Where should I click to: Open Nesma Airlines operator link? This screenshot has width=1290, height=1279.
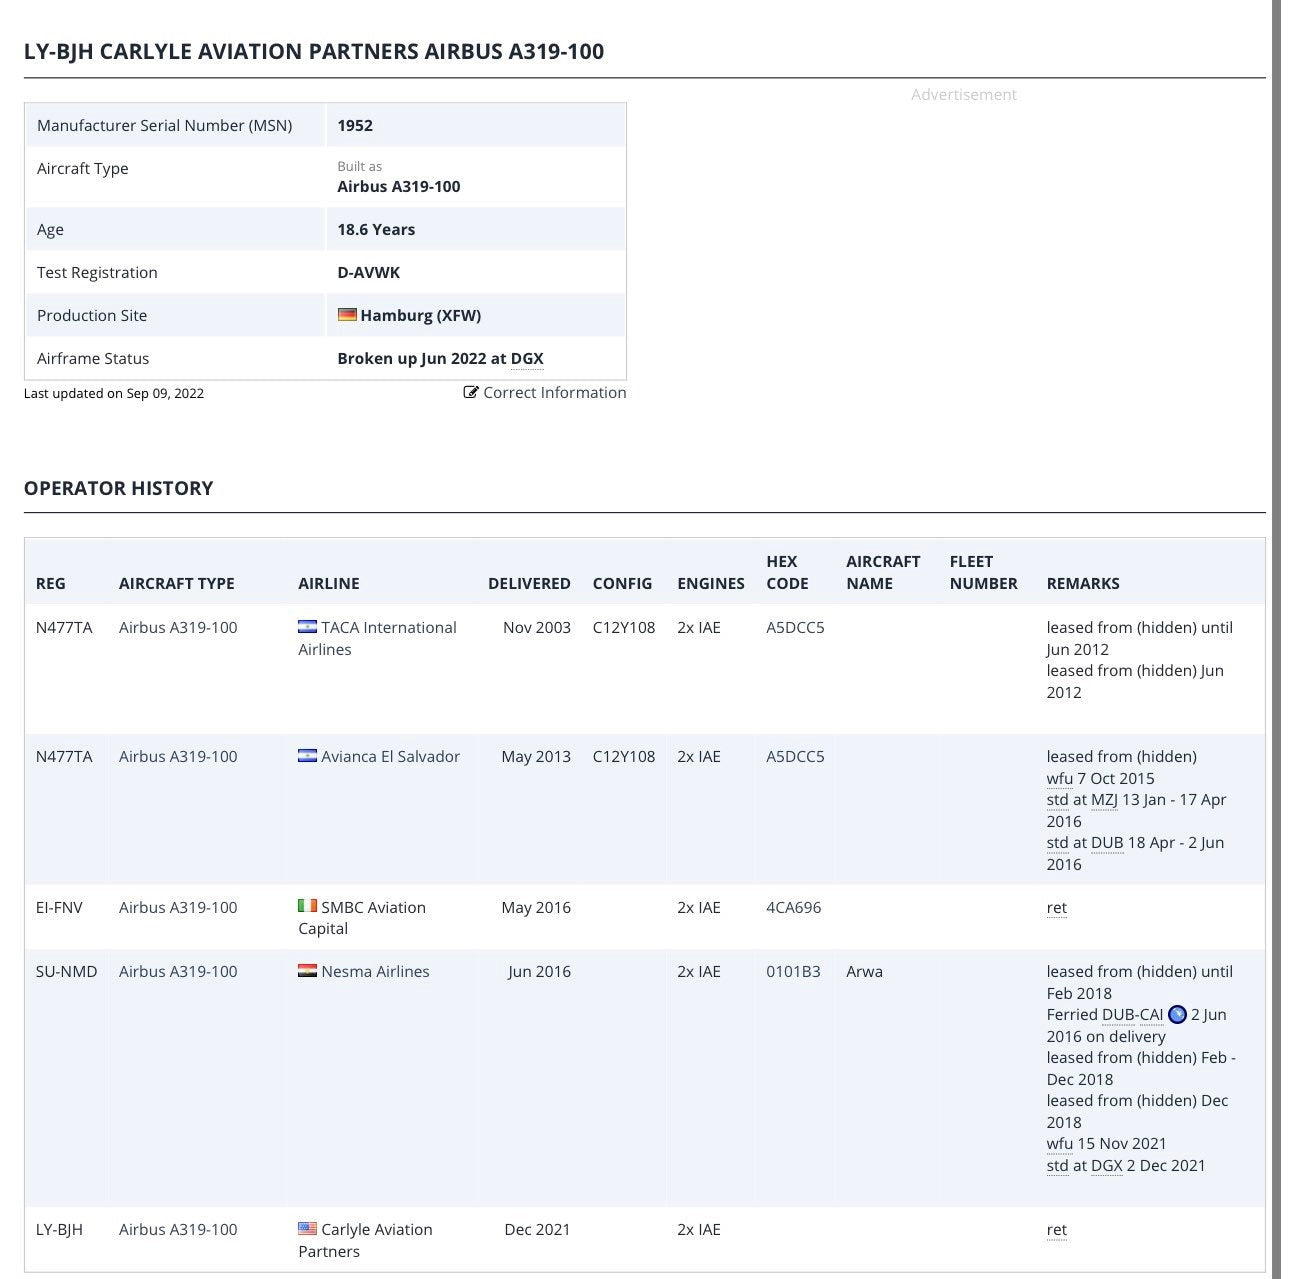pyautogui.click(x=375, y=972)
